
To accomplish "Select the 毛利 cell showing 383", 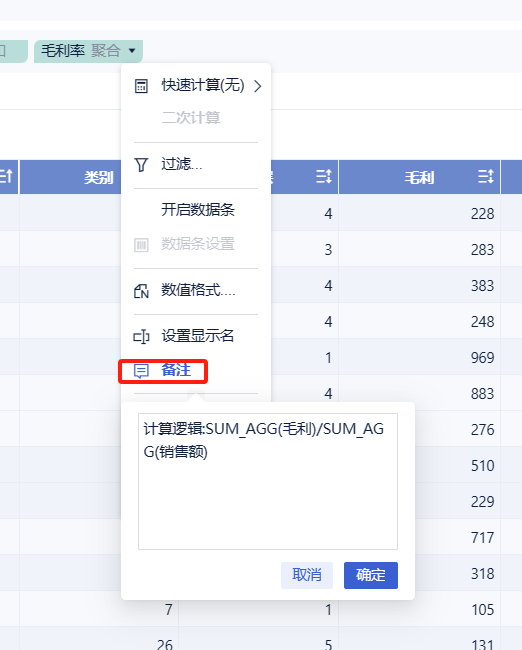I will [x=419, y=286].
